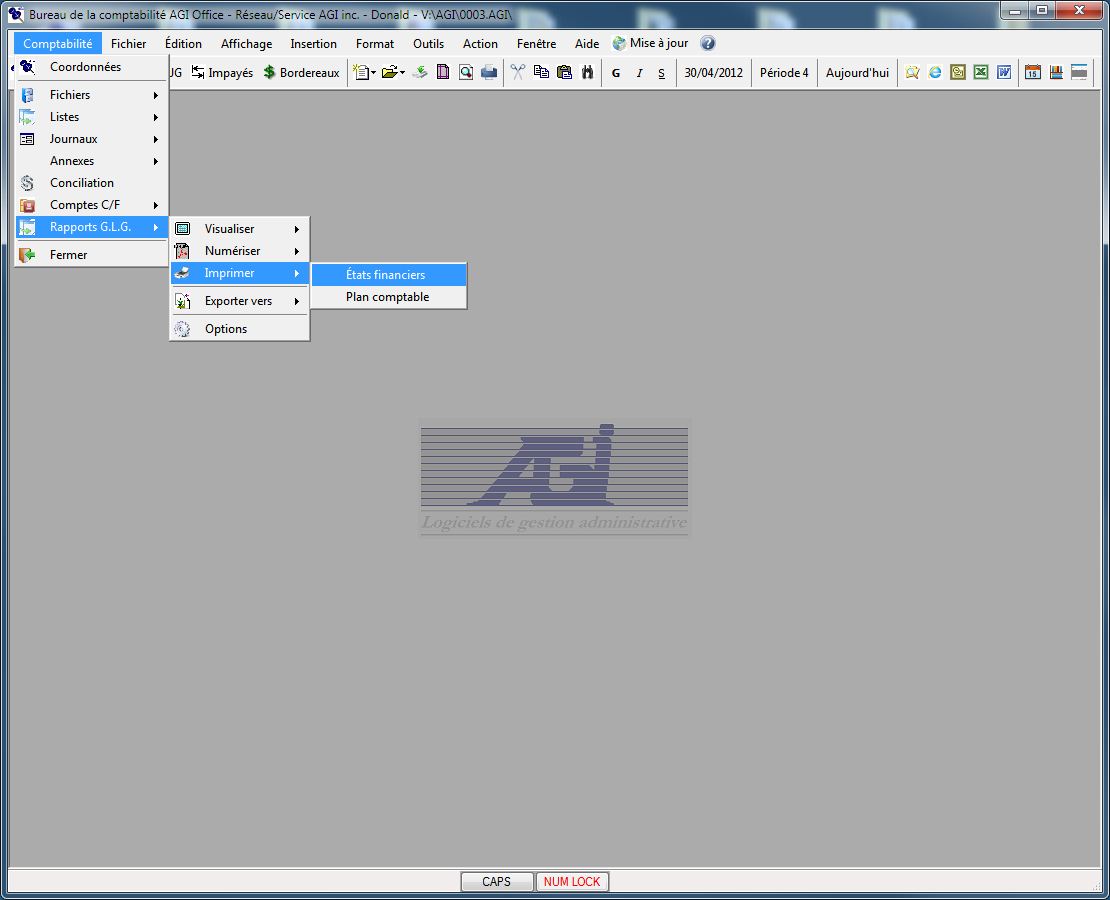Open the Fichier menu

click(x=128, y=43)
